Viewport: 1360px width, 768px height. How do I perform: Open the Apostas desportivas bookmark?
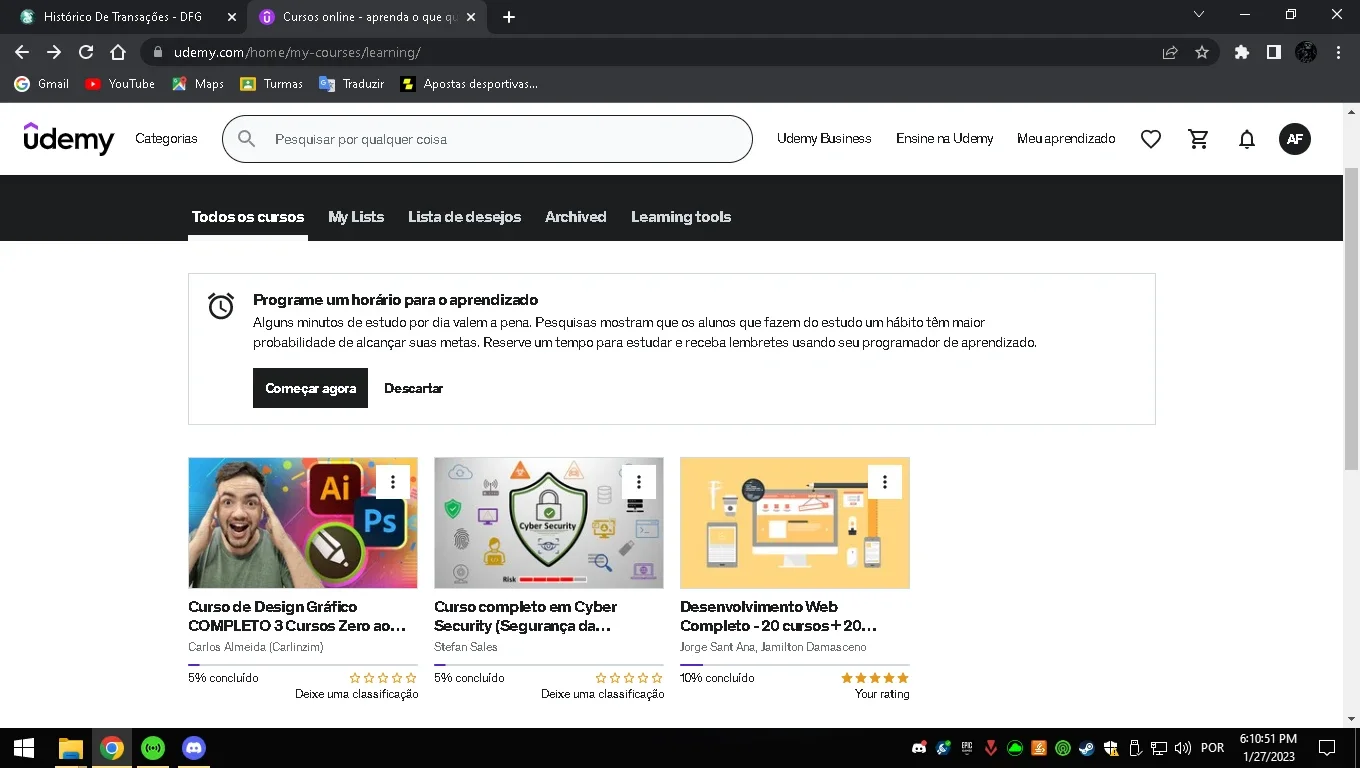[469, 84]
